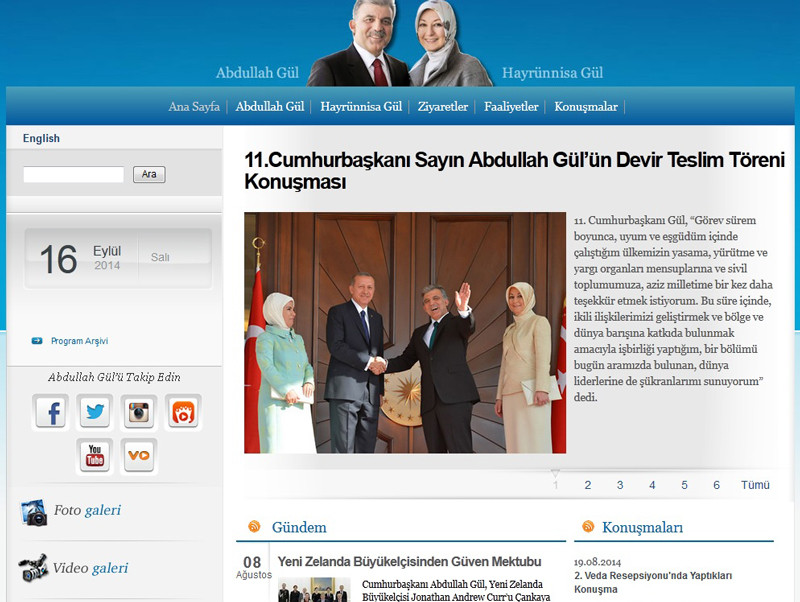This screenshot has width=800, height=602.
Task: Open the Instagram camera icon
Action: (139, 411)
